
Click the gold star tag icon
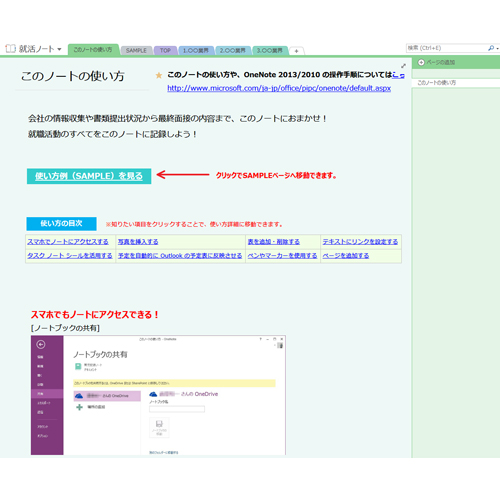159,76
